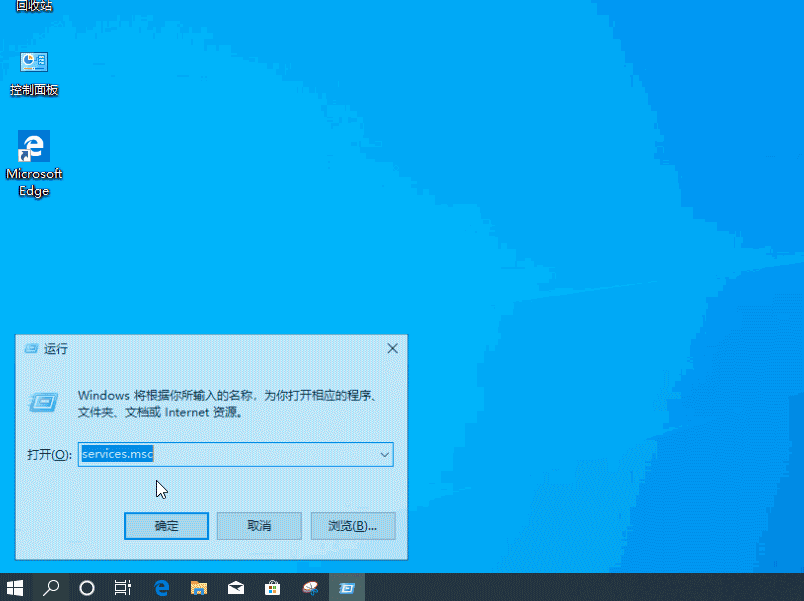Select the services.msc text in 打开 field

pos(116,454)
